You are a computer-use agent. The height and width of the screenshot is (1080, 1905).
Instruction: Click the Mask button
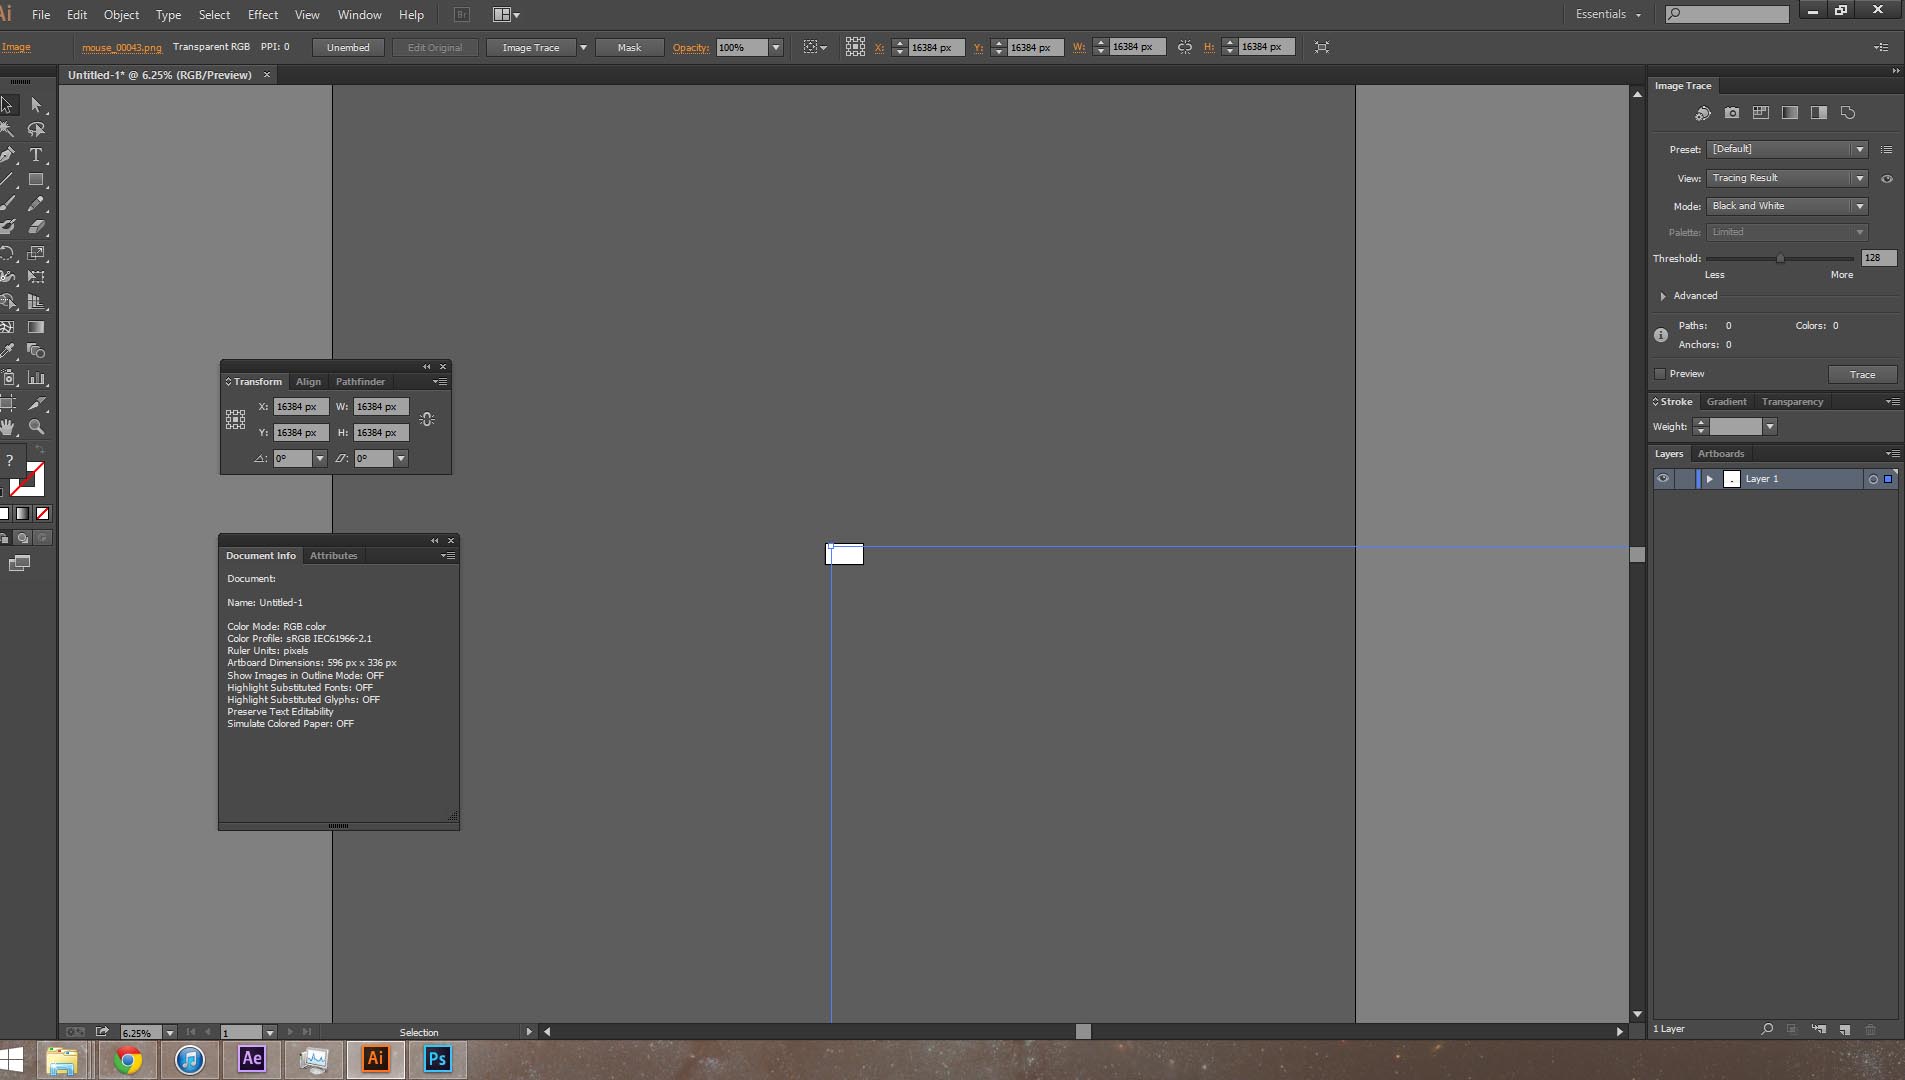pos(629,48)
